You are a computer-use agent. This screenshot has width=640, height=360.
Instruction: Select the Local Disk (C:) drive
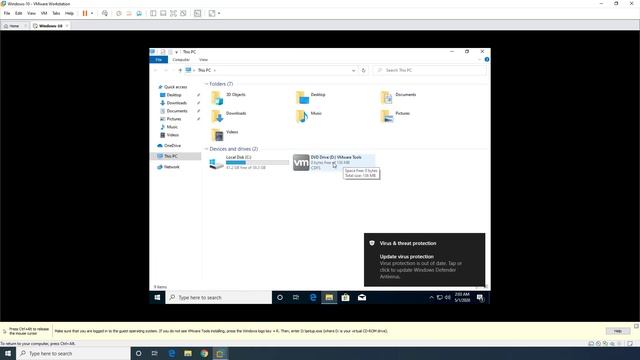(x=249, y=162)
